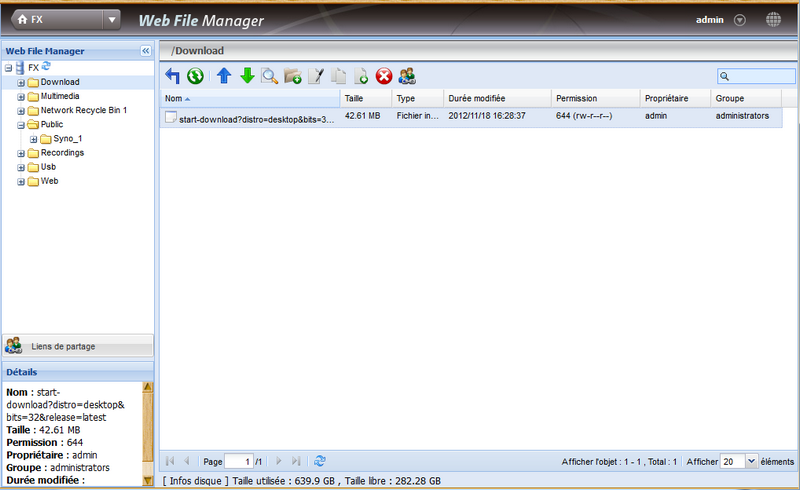Go to first page icon

pyautogui.click(x=170, y=461)
